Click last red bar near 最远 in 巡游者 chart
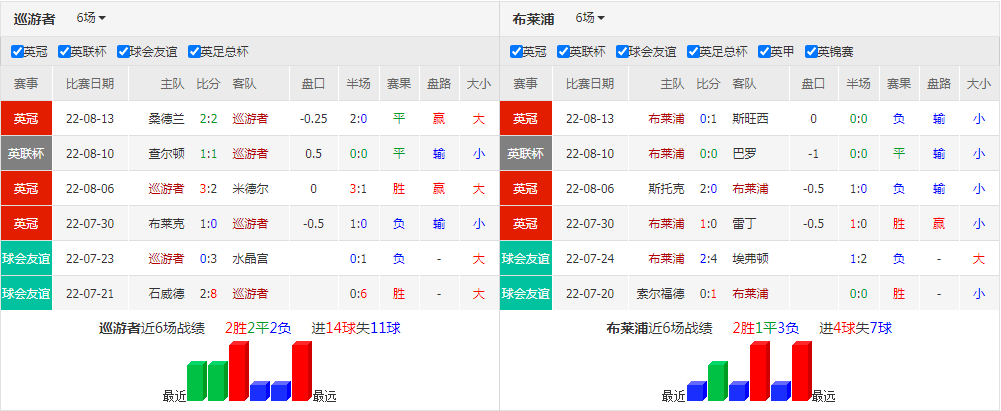Image resolution: width=1001 pixels, height=411 pixels. click(x=302, y=371)
